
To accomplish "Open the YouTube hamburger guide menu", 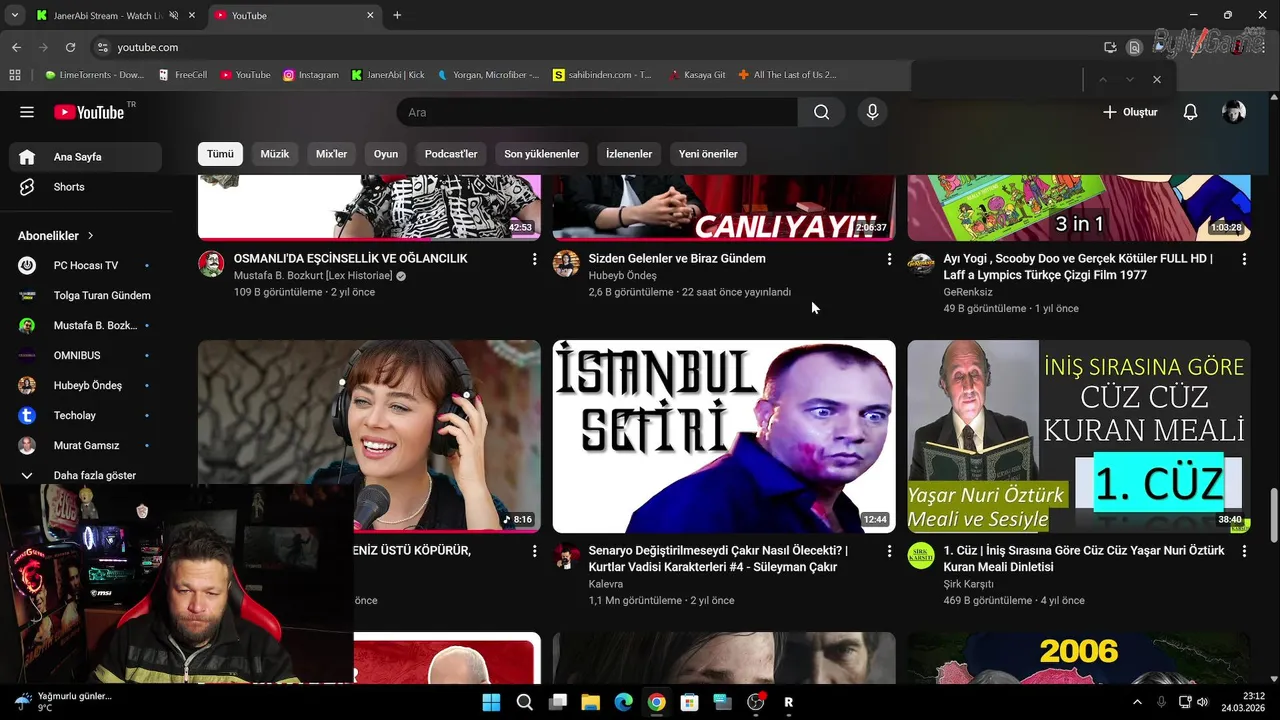I will [x=27, y=112].
